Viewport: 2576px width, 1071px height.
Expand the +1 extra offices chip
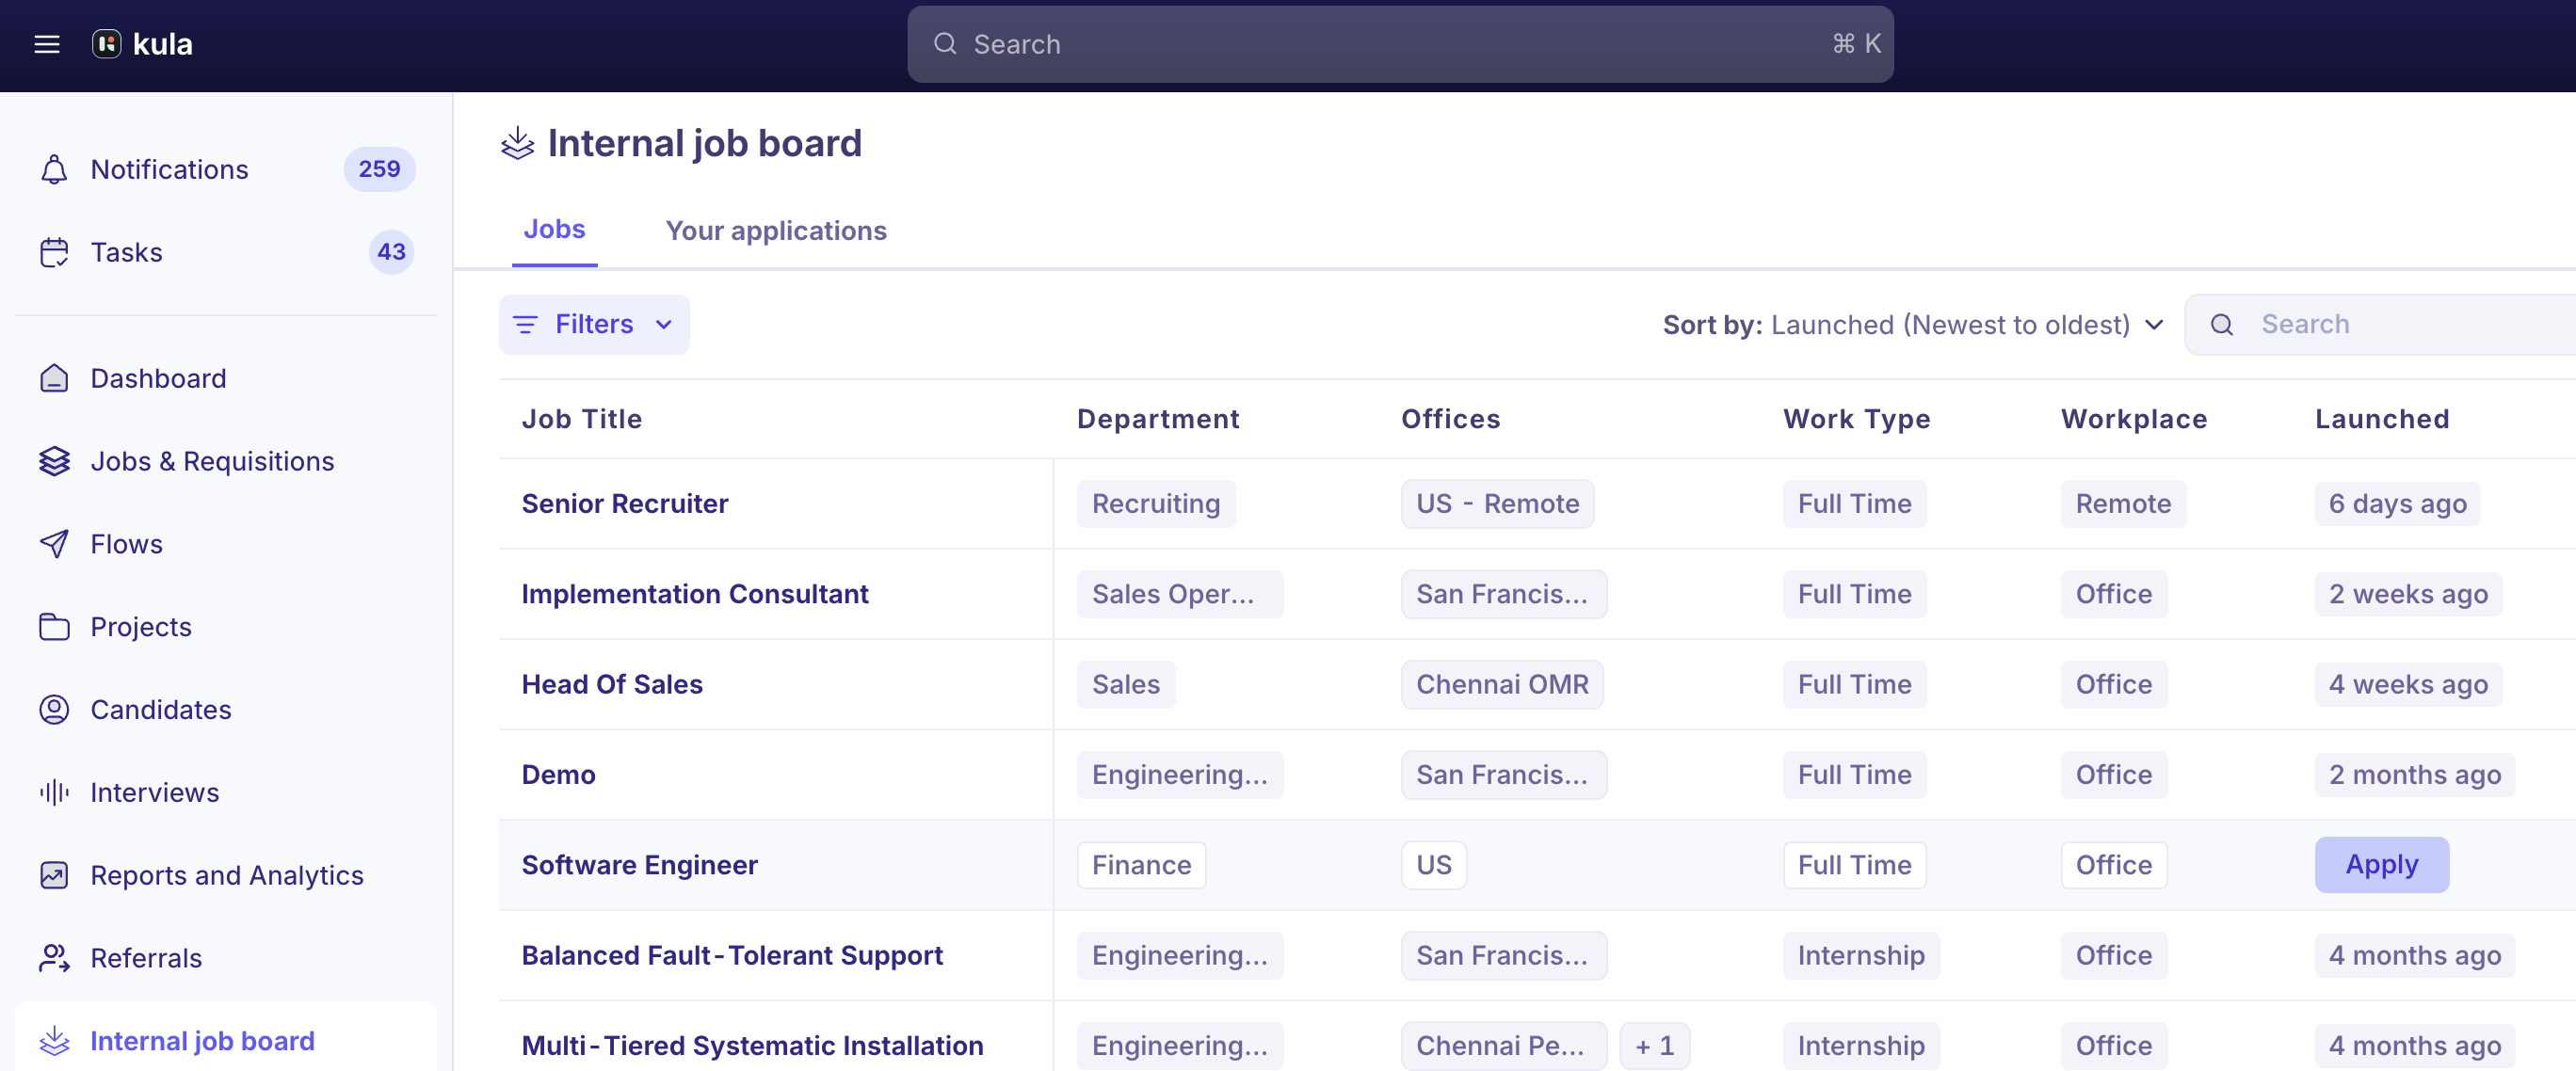[x=1654, y=1045]
